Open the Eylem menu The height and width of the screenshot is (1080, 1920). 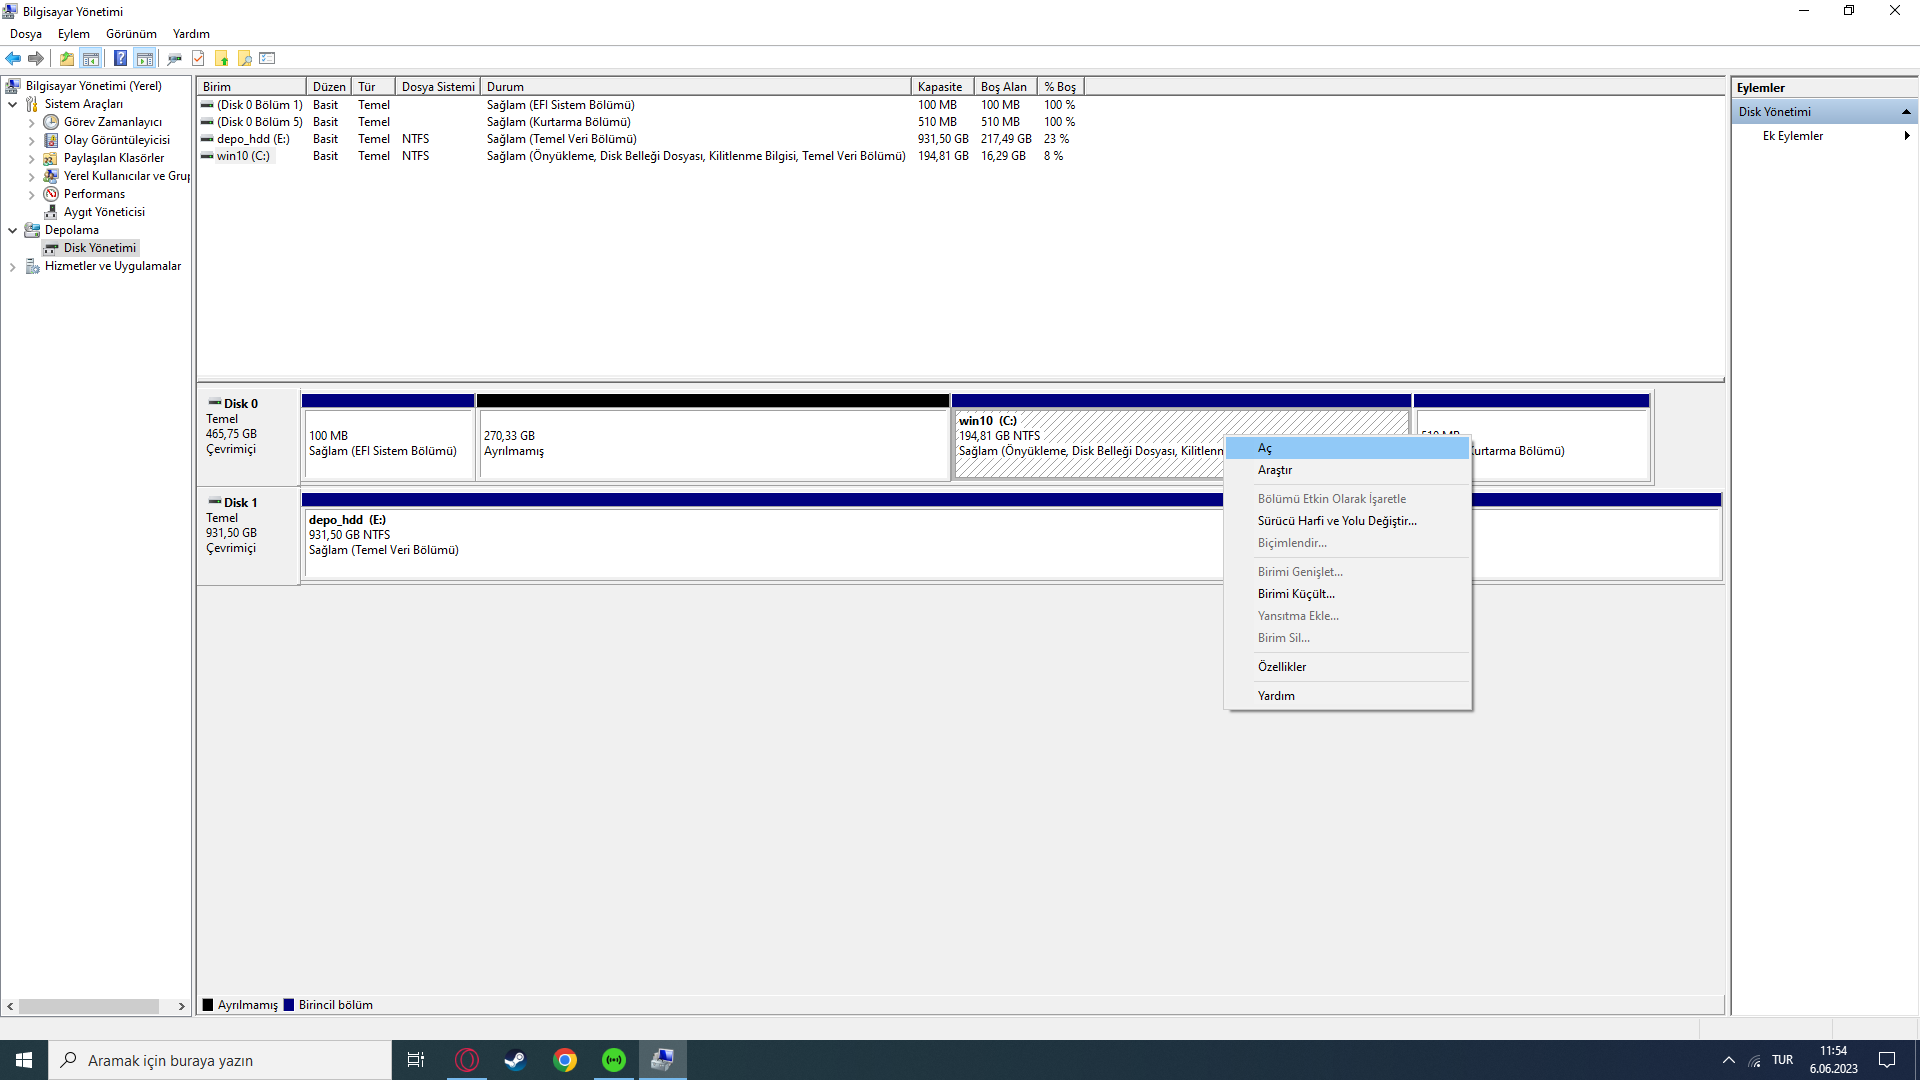click(x=73, y=34)
